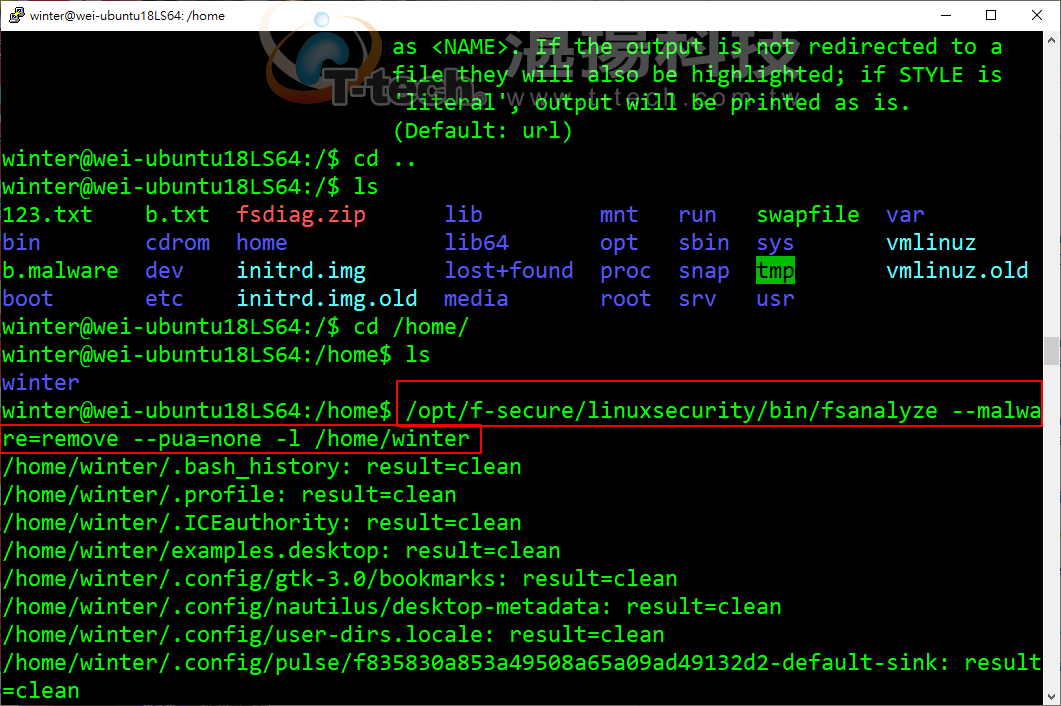Screen dimensions: 1061x706
Task: Click the 'vmlinuz.old' entry
Action: [957, 271]
